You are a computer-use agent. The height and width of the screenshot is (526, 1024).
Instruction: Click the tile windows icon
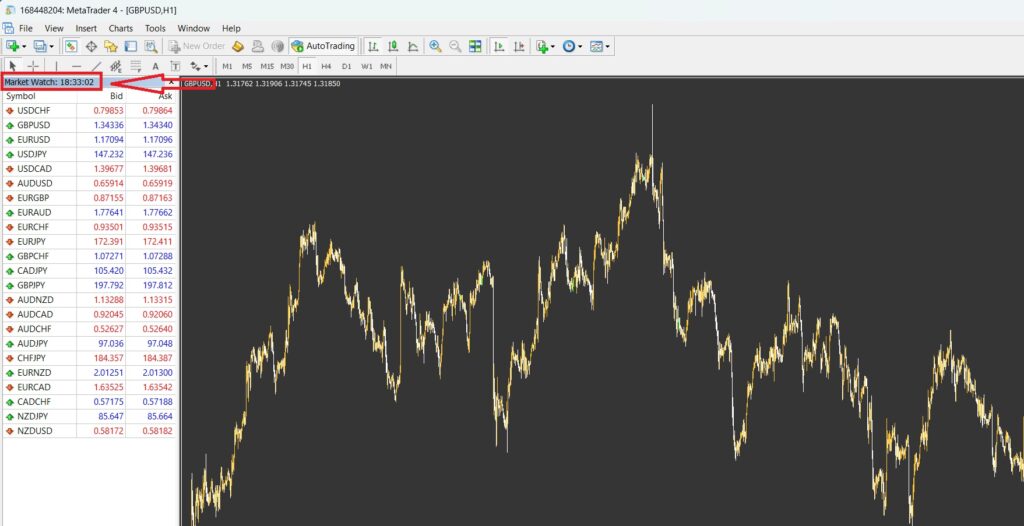tap(475, 46)
